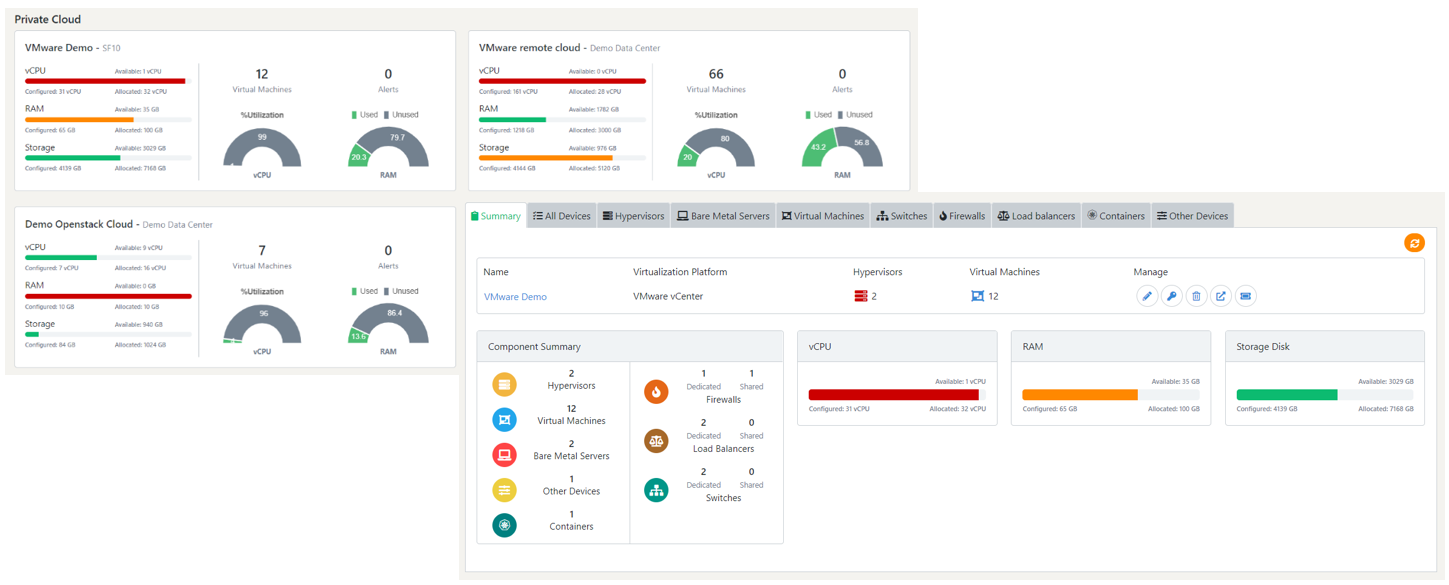Click the blue Virtual Machines component icon
This screenshot has height=585, width=1449.
(504, 420)
